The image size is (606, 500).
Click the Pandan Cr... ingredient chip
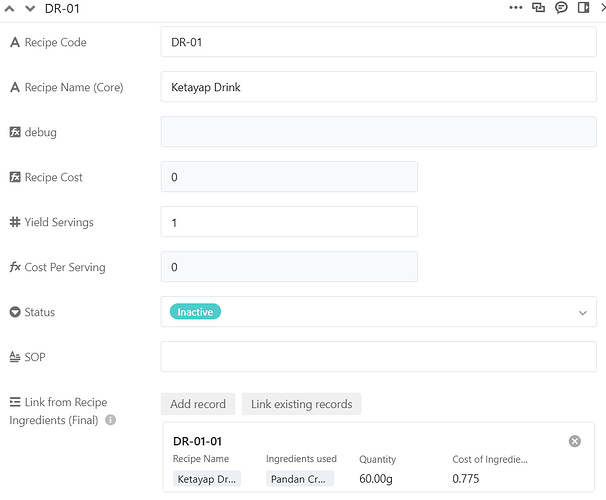(300, 479)
